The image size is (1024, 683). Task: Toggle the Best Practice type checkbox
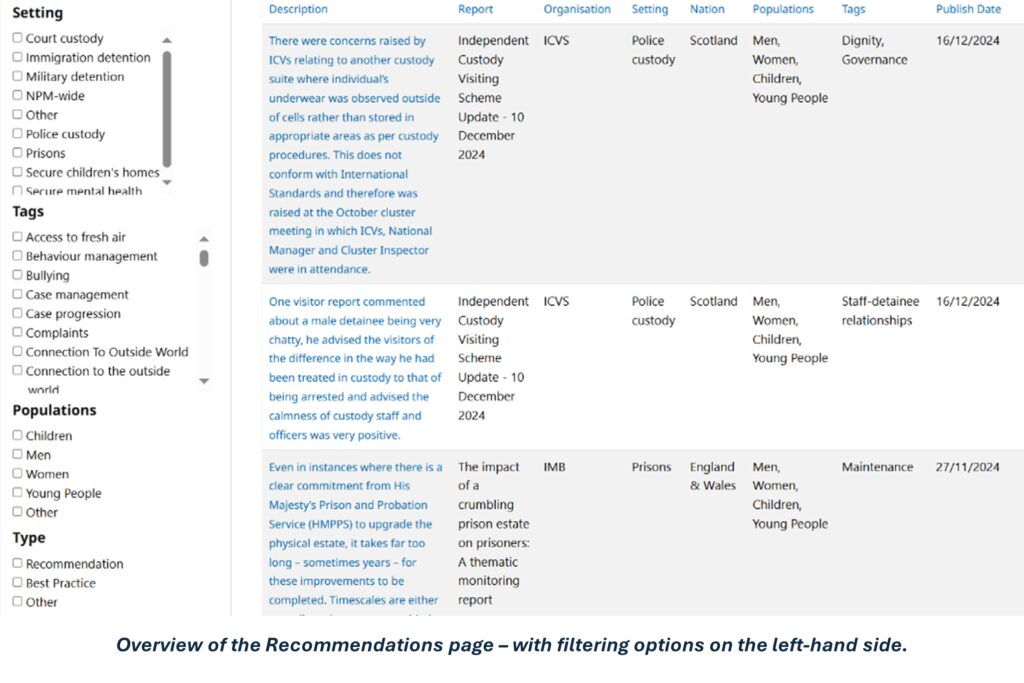pos(18,583)
